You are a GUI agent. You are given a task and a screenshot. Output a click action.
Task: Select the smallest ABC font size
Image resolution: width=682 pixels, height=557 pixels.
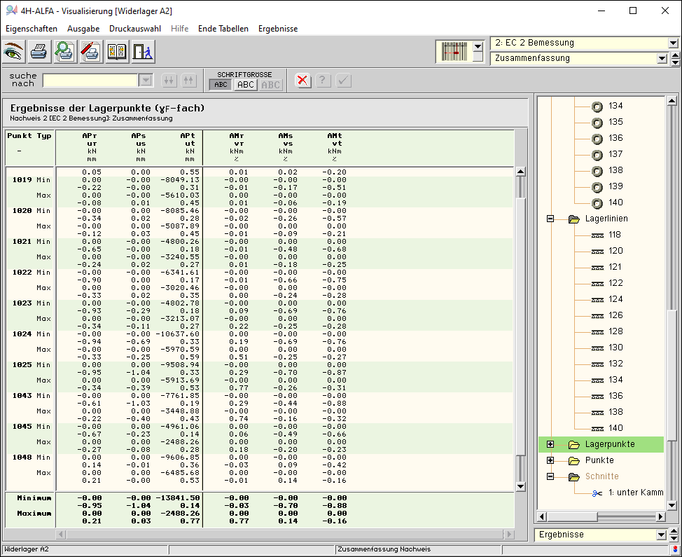click(219, 85)
